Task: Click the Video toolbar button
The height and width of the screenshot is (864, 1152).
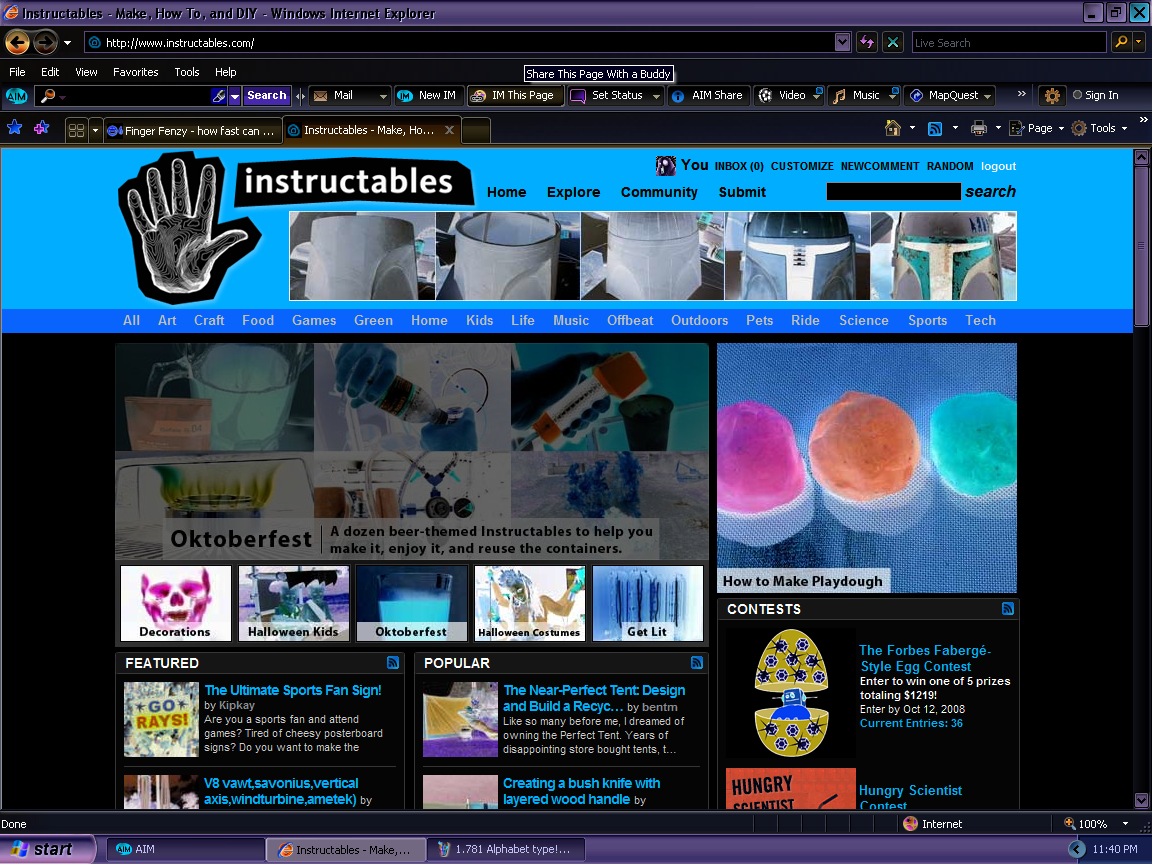Action: tap(789, 96)
